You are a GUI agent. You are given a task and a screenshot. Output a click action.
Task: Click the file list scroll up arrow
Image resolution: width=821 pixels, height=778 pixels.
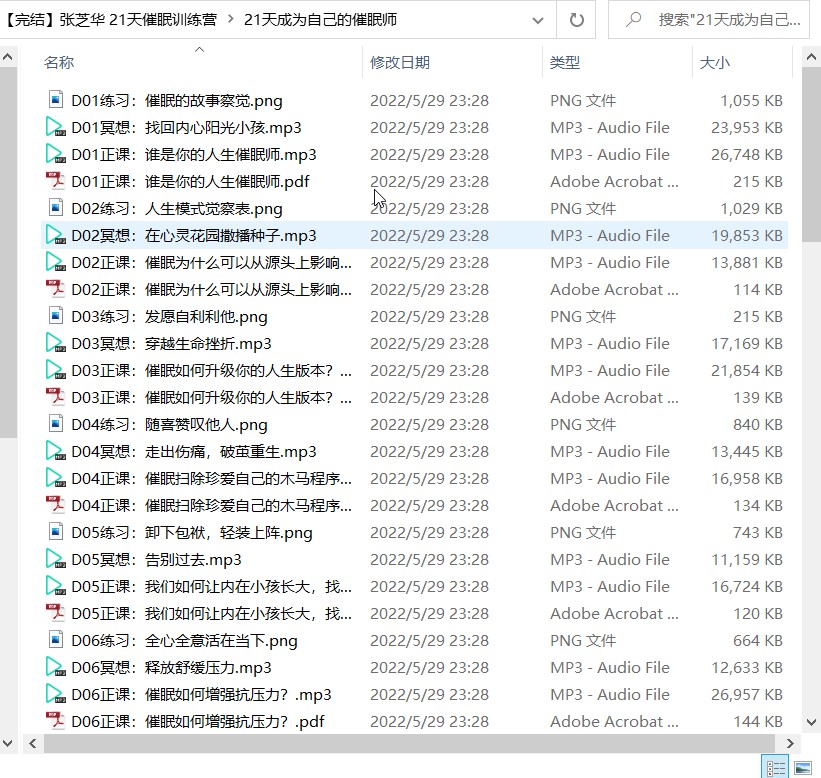coord(811,57)
